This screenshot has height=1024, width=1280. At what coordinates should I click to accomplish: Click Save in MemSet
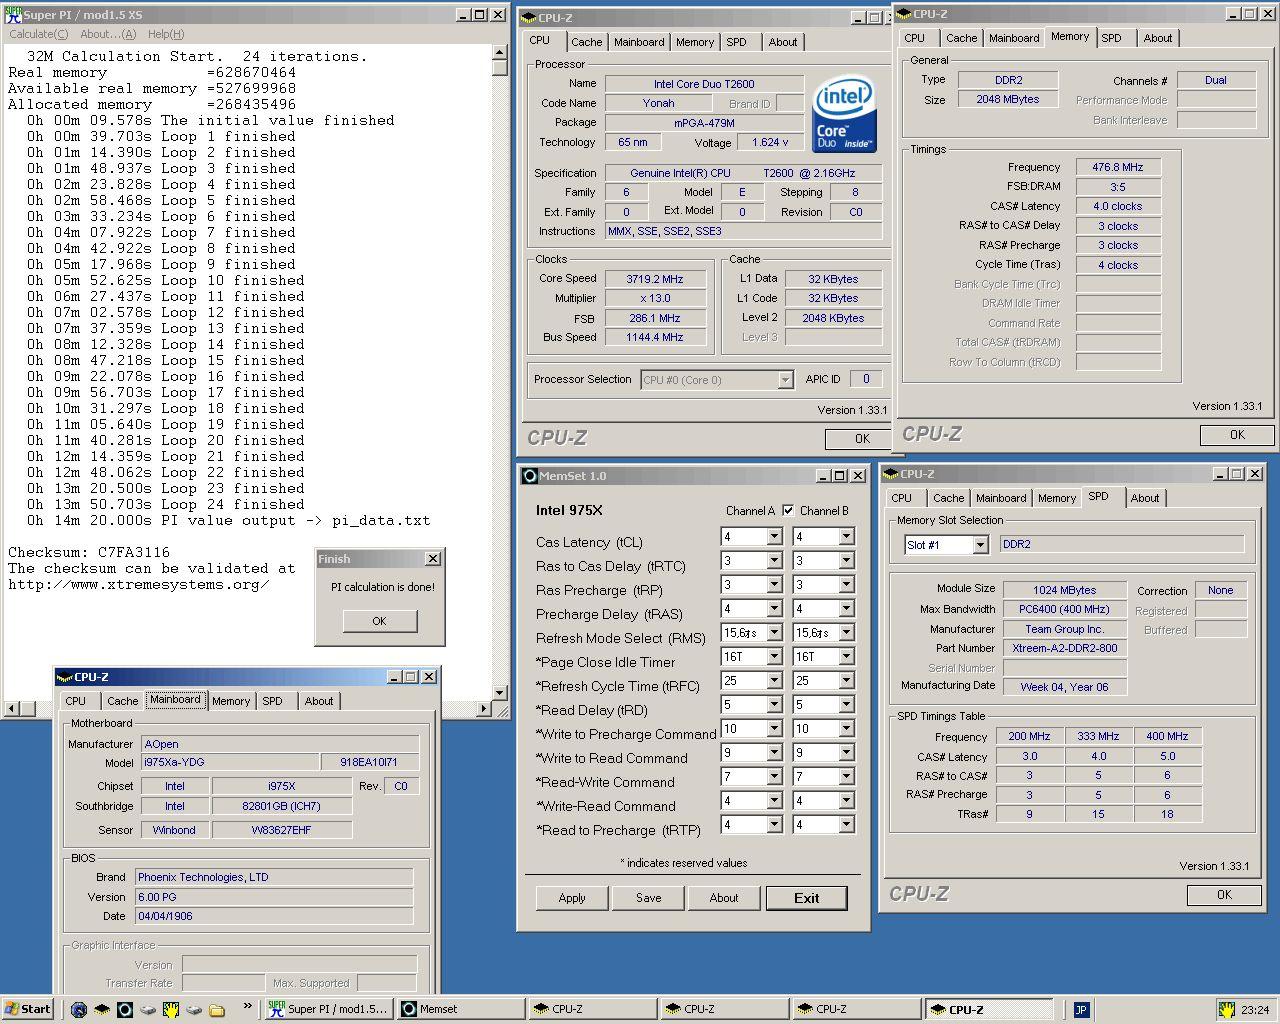(649, 898)
